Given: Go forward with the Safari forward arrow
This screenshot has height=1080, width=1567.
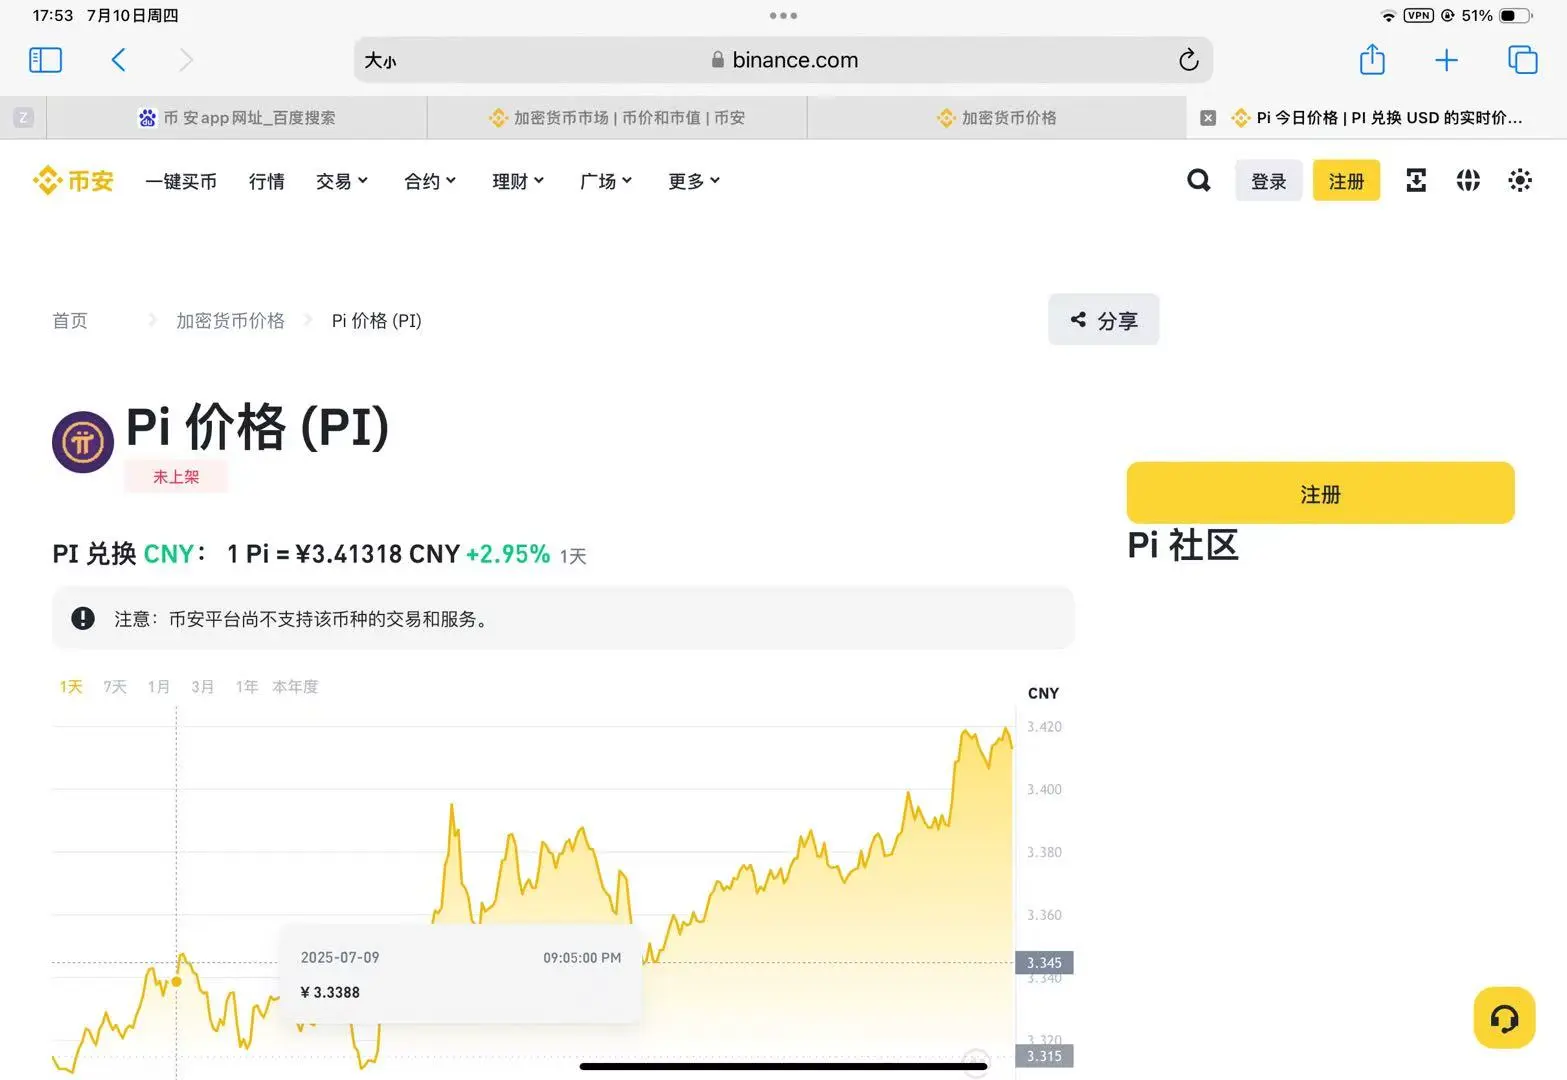Looking at the screenshot, I should 186,60.
